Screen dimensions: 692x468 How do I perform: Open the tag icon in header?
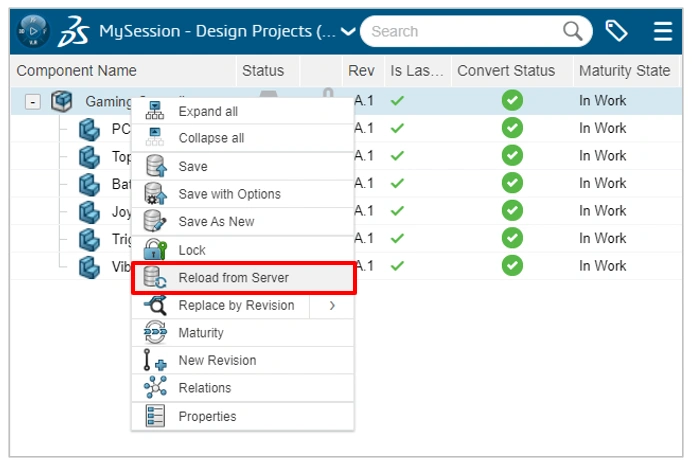click(616, 31)
